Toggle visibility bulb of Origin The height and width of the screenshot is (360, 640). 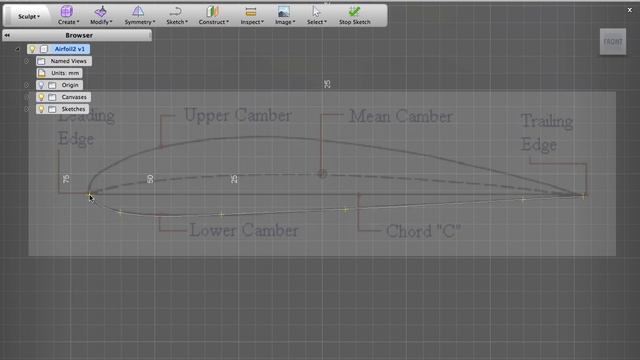[x=41, y=85]
